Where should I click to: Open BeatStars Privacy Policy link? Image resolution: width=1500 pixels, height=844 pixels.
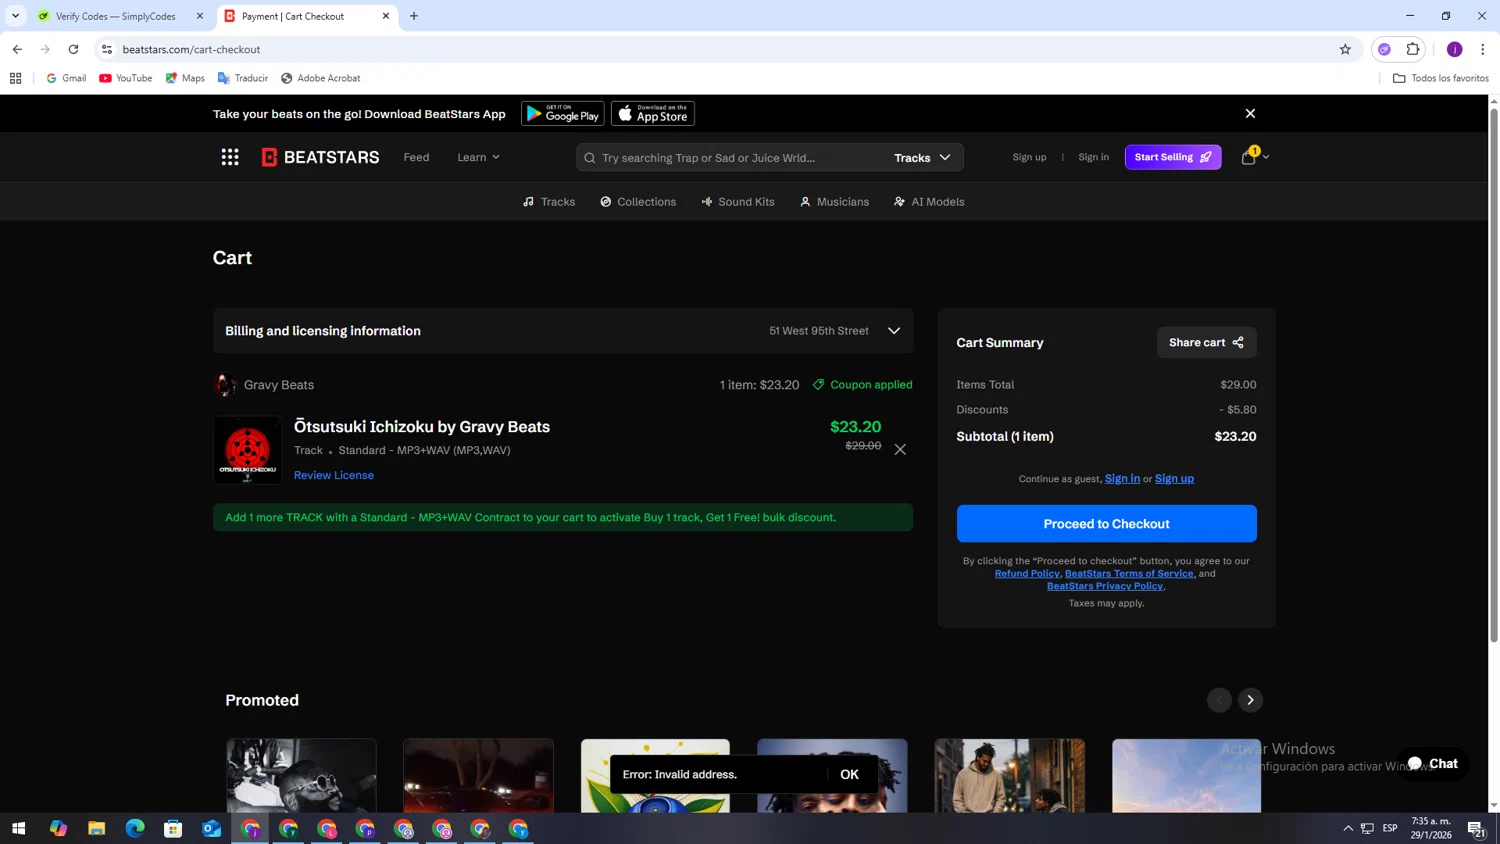point(1105,586)
